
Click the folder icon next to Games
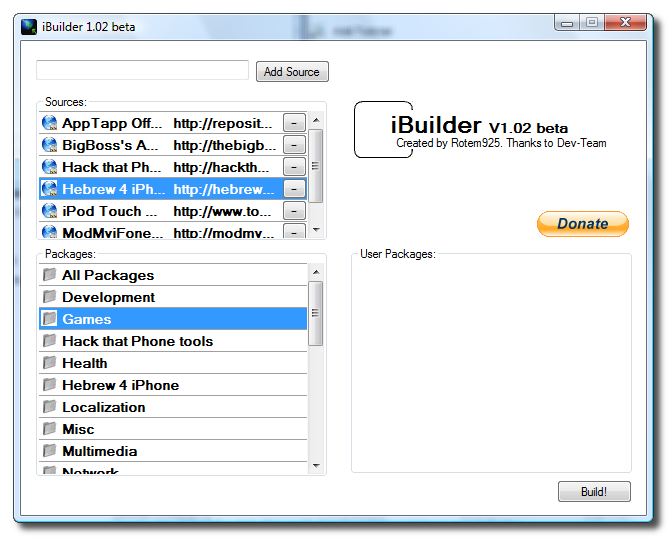pyautogui.click(x=49, y=319)
